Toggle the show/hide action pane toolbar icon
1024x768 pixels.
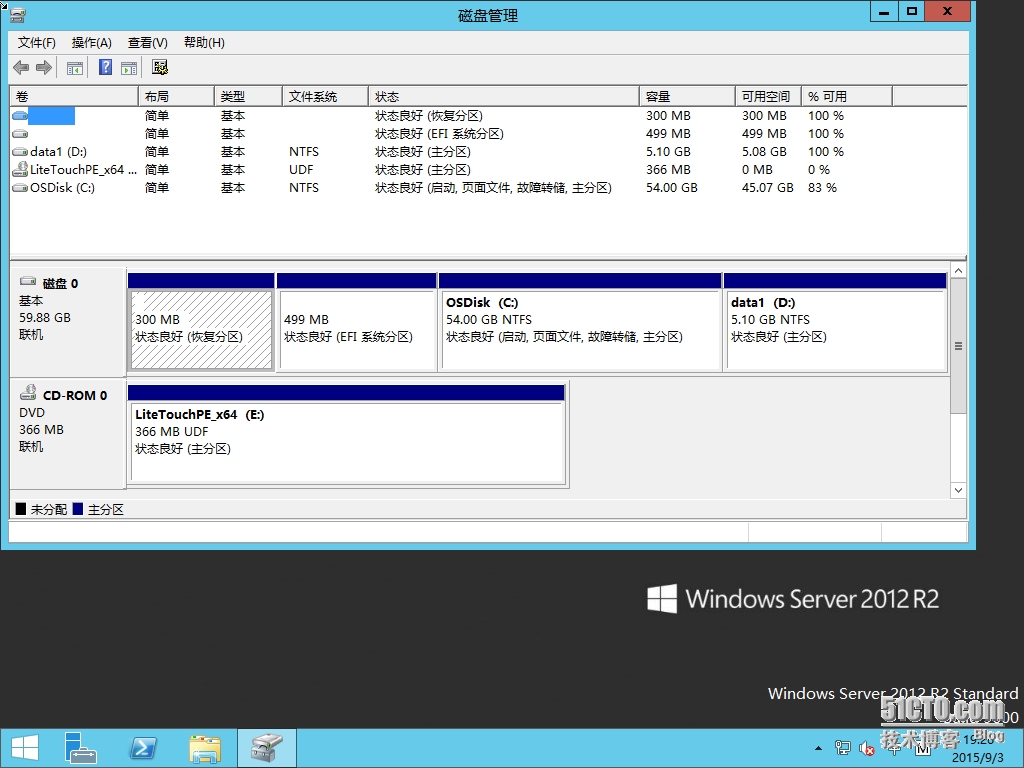(x=129, y=67)
